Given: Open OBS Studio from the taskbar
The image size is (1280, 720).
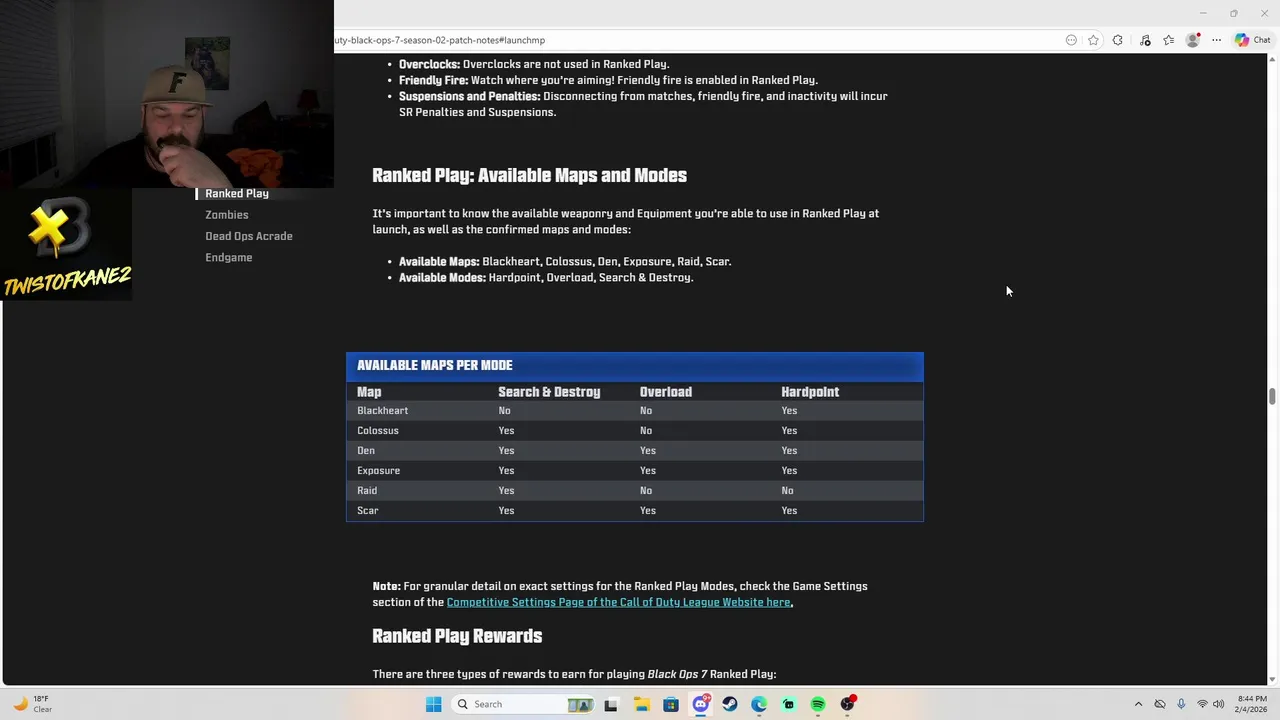Looking at the screenshot, I should (x=848, y=704).
